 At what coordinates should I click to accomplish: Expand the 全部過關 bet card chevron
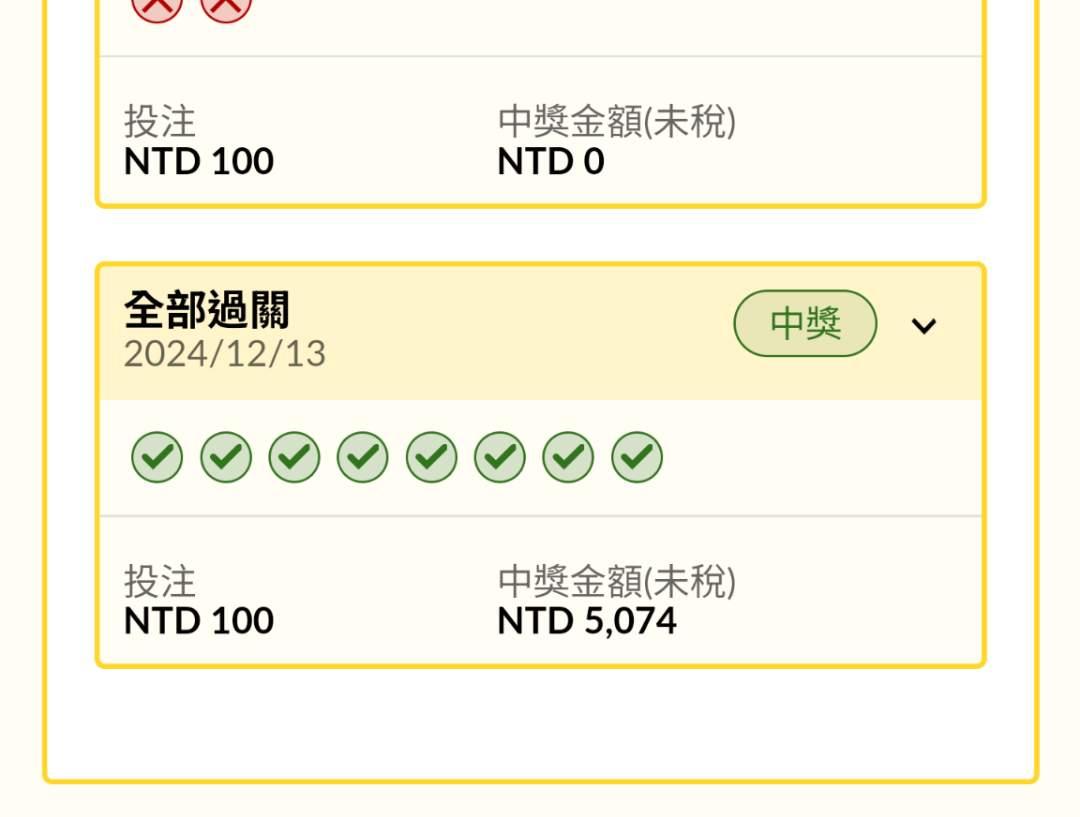924,326
